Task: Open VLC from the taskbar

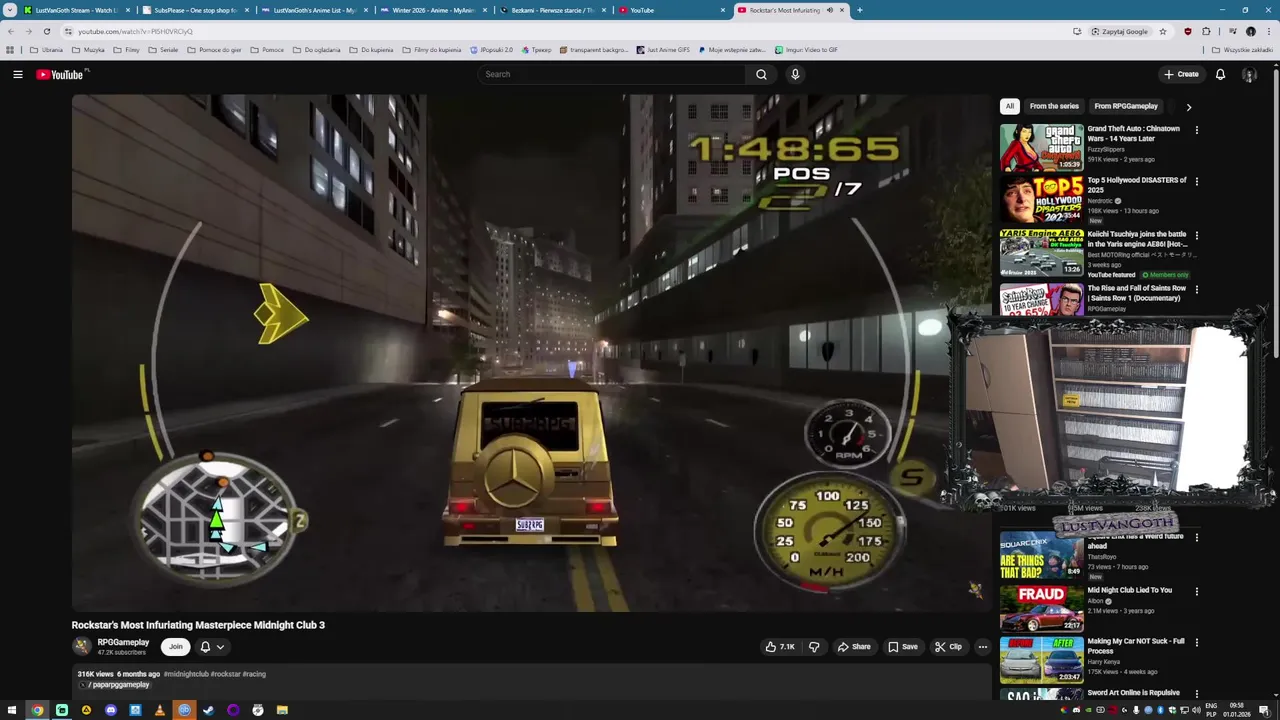Action: pos(159,710)
